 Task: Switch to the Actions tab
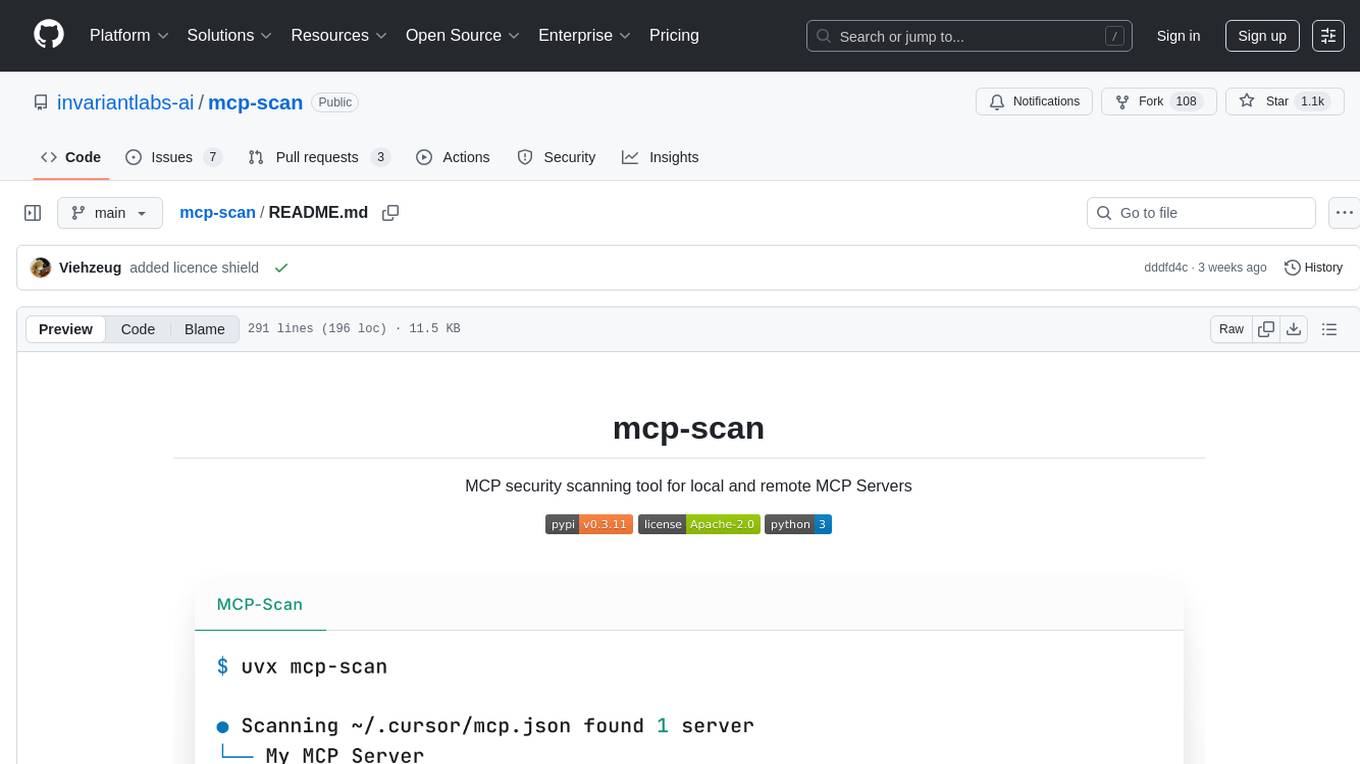coord(453,157)
